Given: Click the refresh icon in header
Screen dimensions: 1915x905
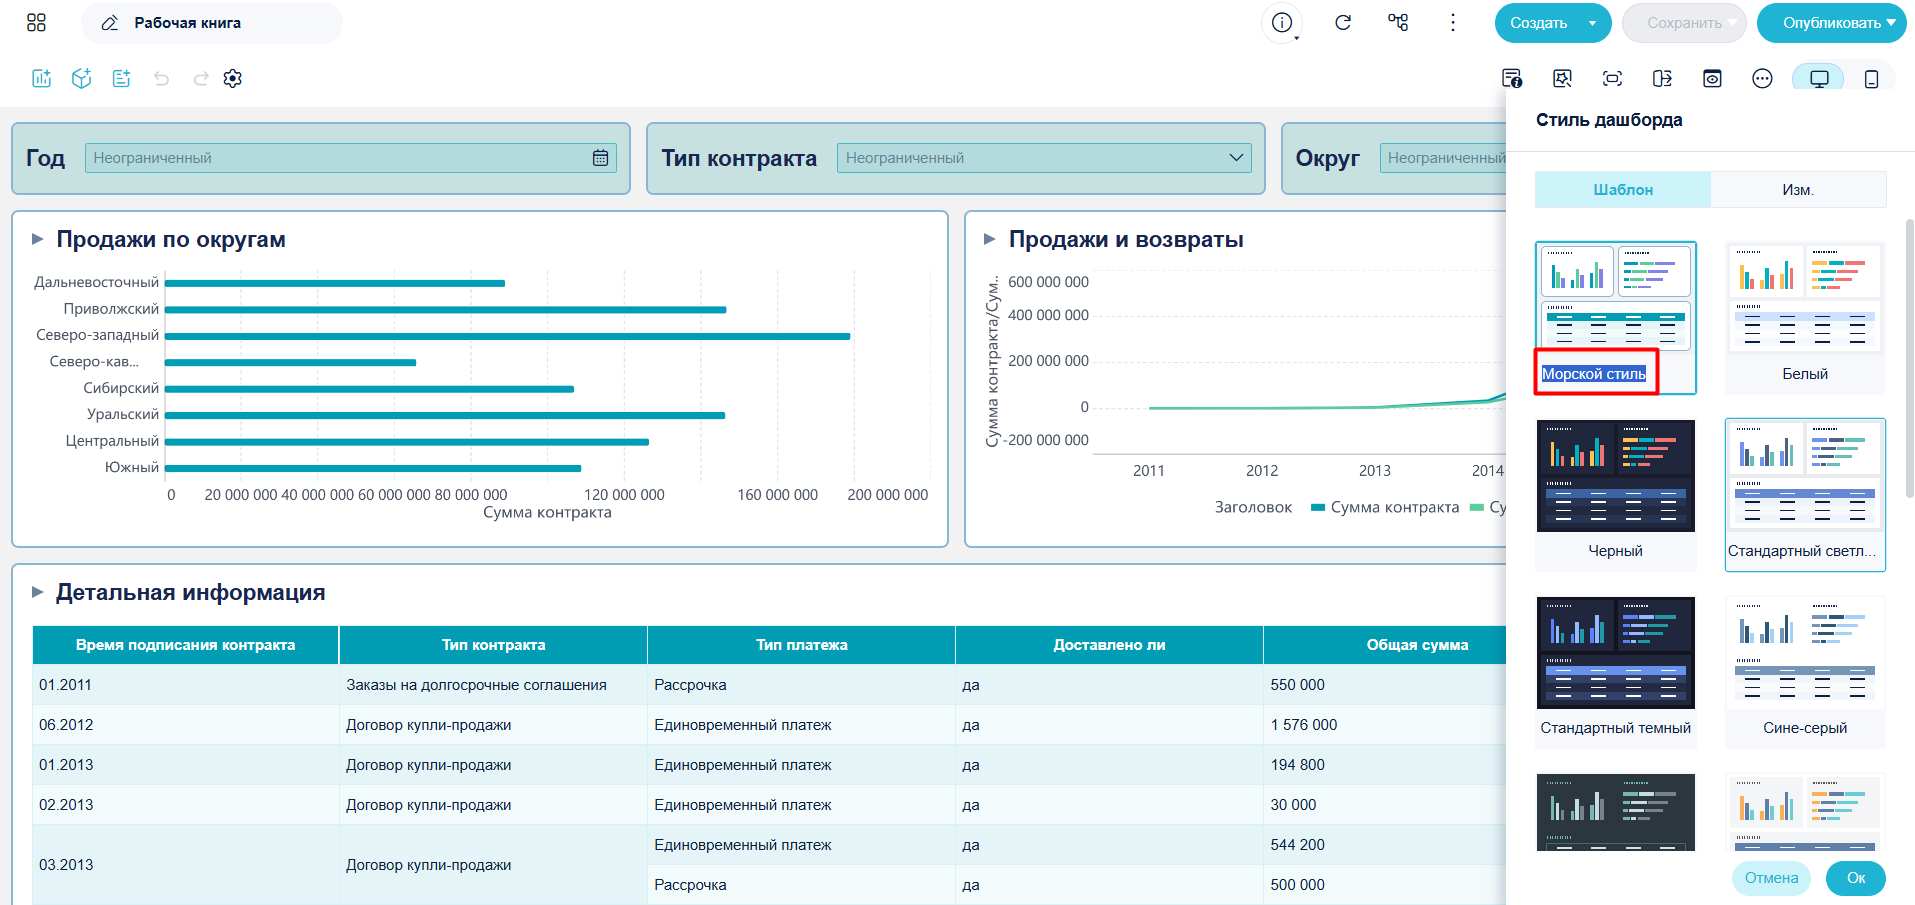Looking at the screenshot, I should pos(1343,22).
